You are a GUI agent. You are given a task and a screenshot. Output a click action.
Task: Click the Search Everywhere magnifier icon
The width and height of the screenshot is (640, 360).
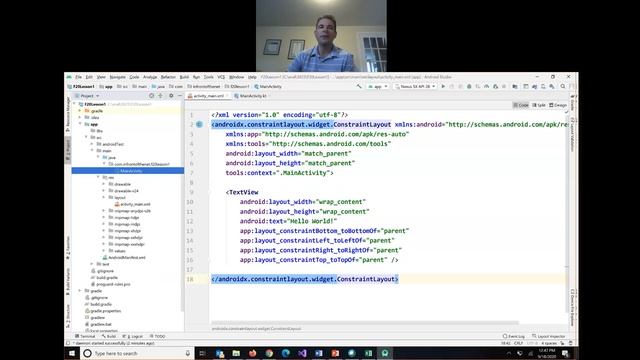coord(563,87)
